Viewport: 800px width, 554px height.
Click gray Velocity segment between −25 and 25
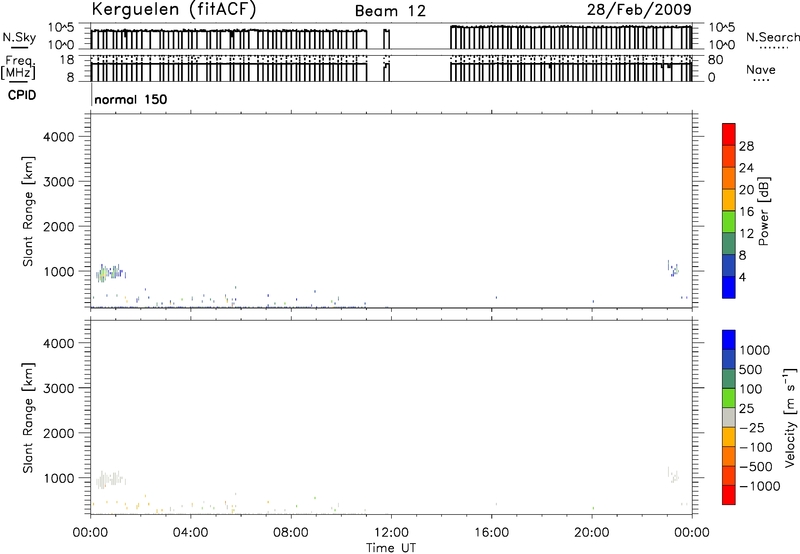pos(729,417)
